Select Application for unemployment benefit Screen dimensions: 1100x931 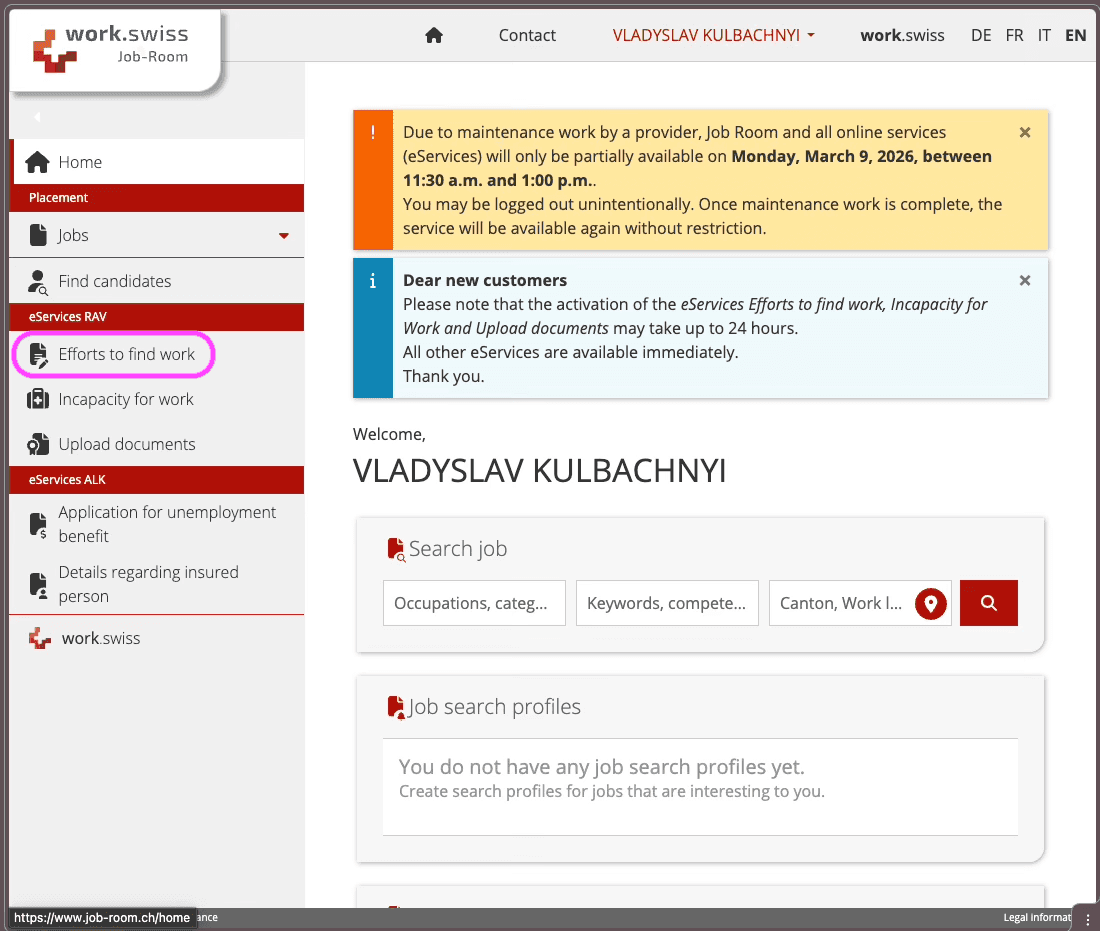(167, 524)
